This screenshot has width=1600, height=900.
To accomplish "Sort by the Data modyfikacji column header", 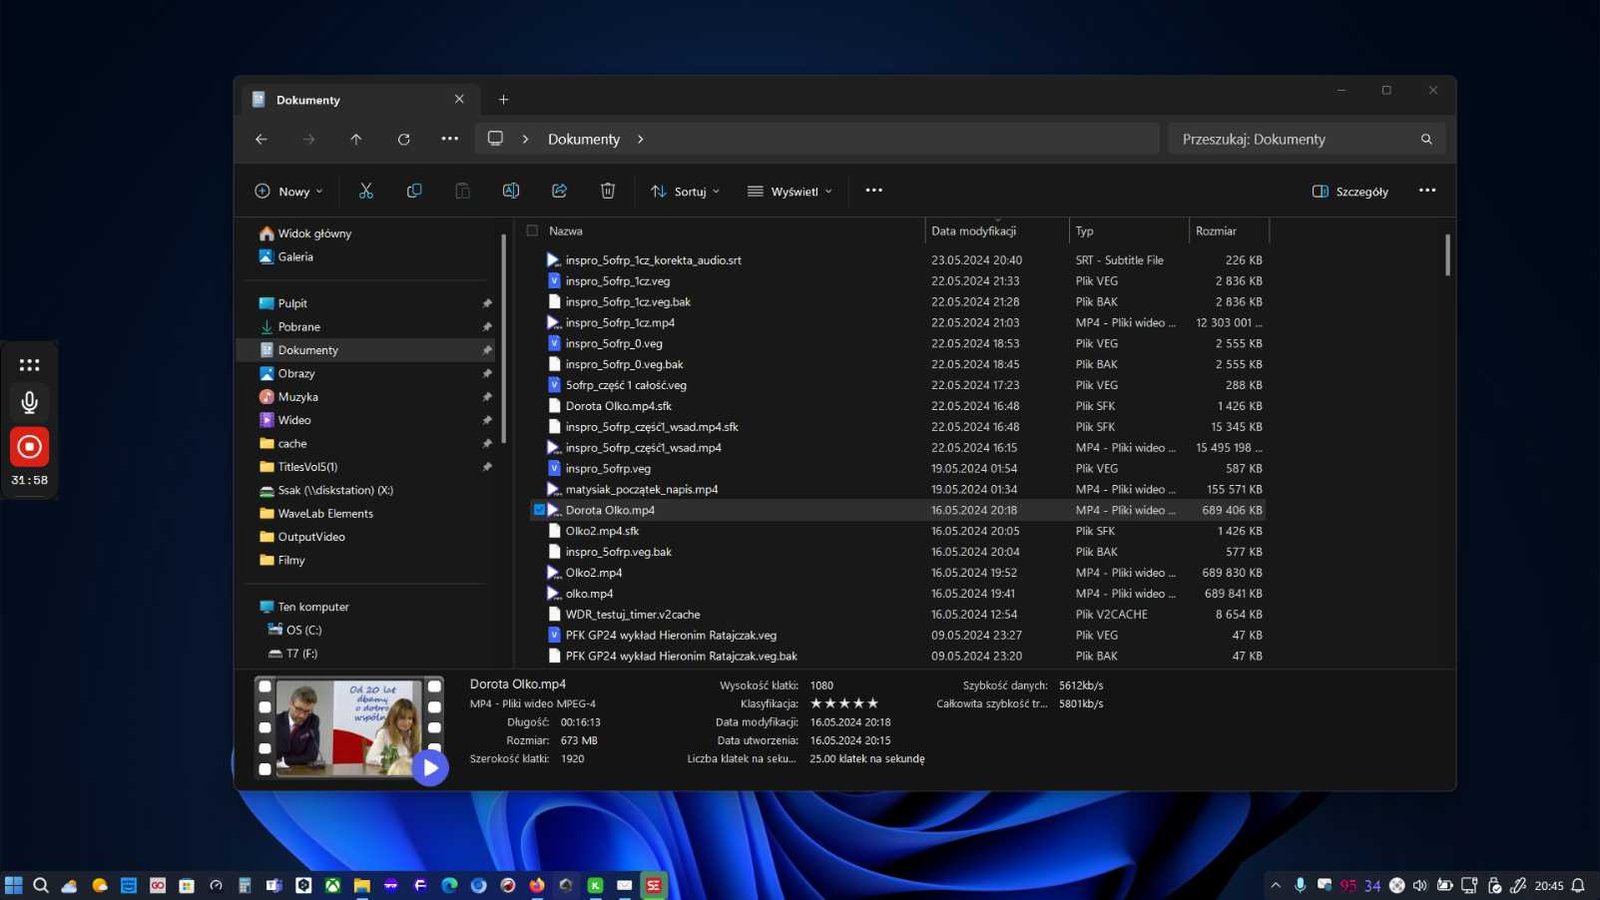I will (x=996, y=231).
